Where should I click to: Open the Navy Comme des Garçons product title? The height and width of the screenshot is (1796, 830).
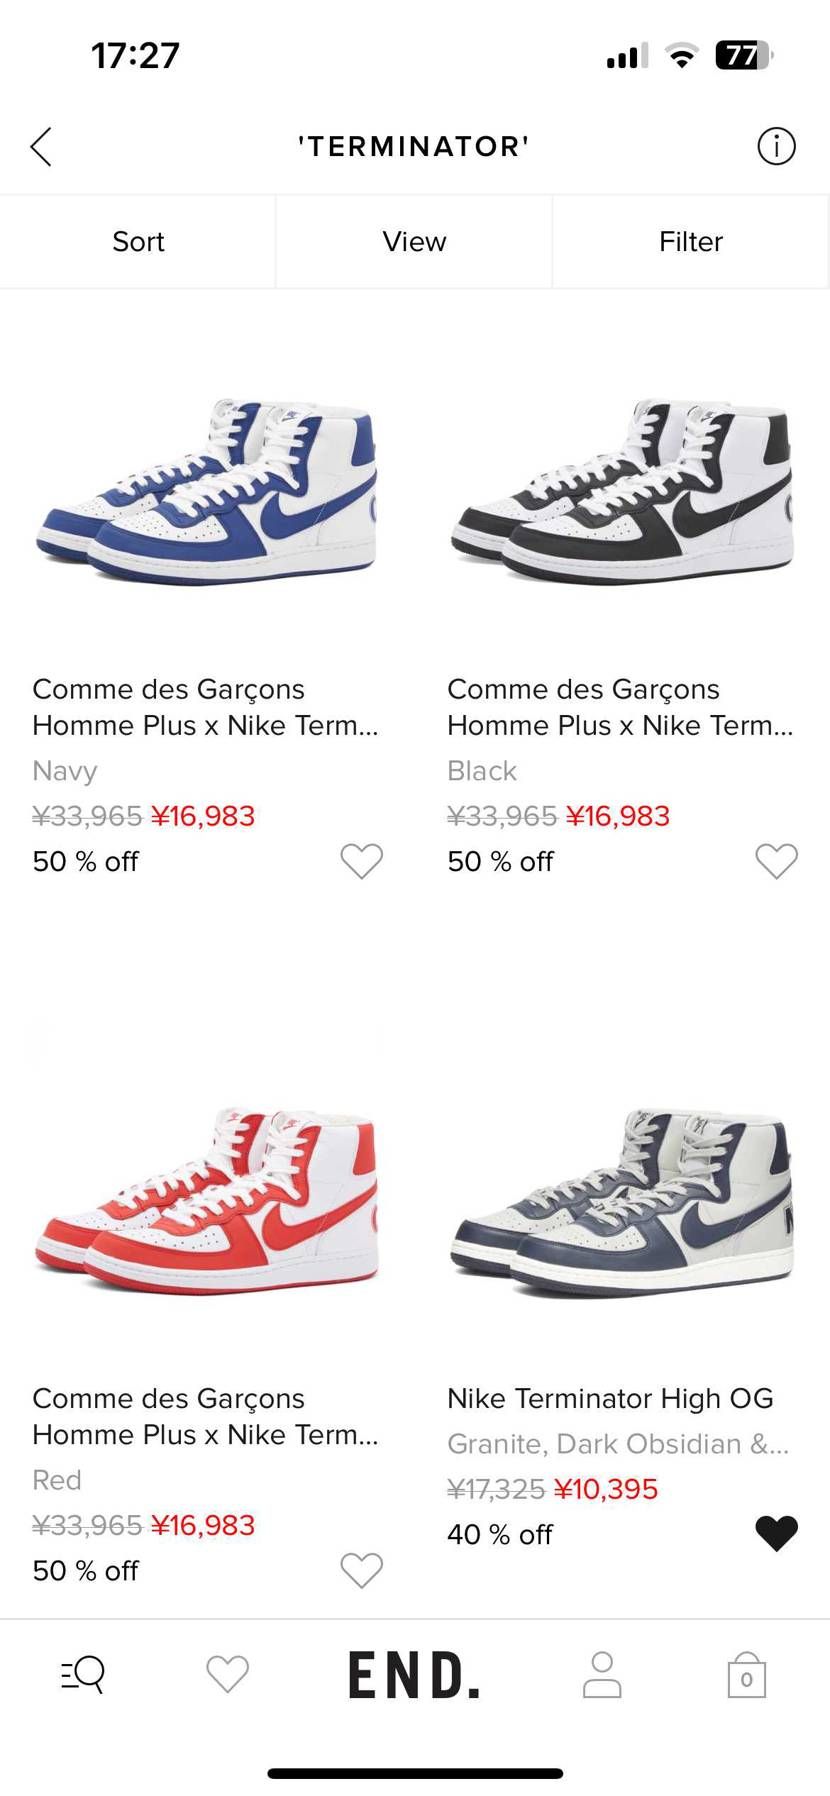(205, 707)
